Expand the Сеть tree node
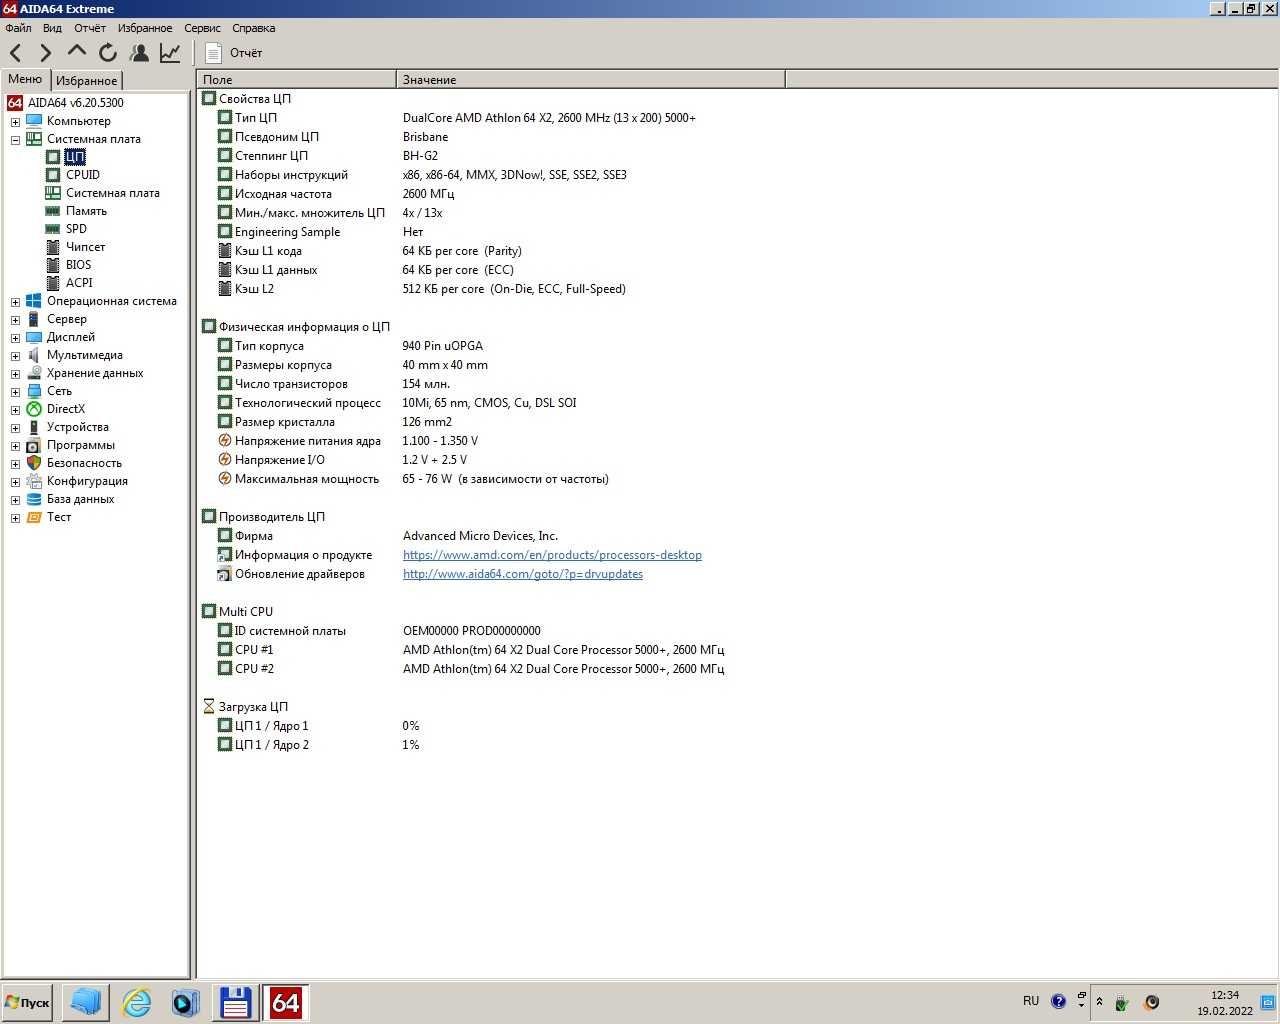1280x1024 pixels. pyautogui.click(x=15, y=391)
